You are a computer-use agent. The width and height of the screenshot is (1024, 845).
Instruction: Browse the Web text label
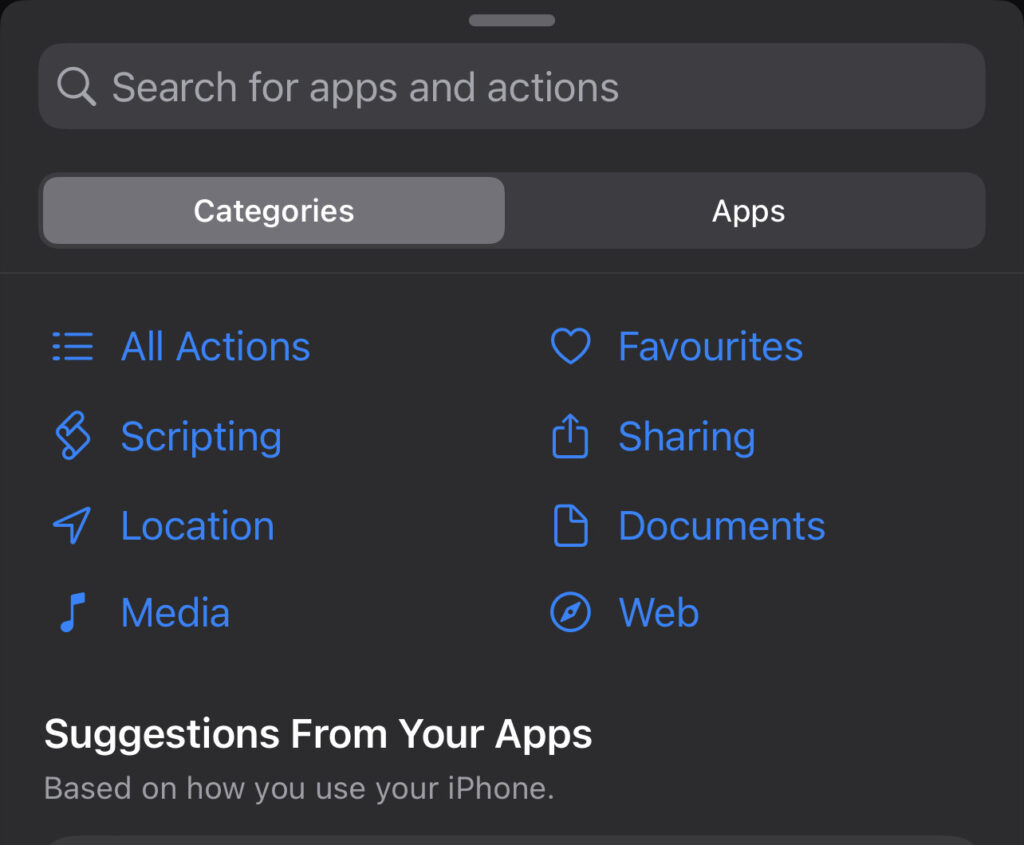[658, 613]
